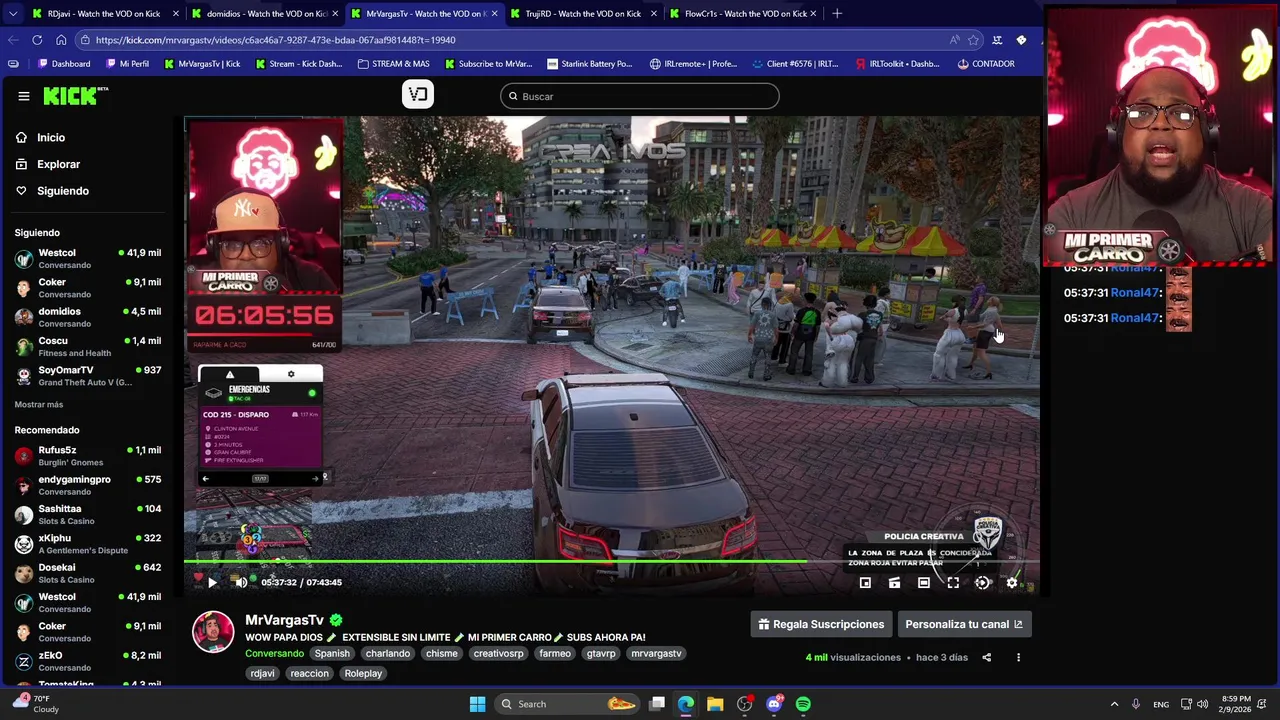This screenshot has width=1280, height=720.
Task: Open STREAM & MAS bookmarks folder
Action: tap(393, 64)
